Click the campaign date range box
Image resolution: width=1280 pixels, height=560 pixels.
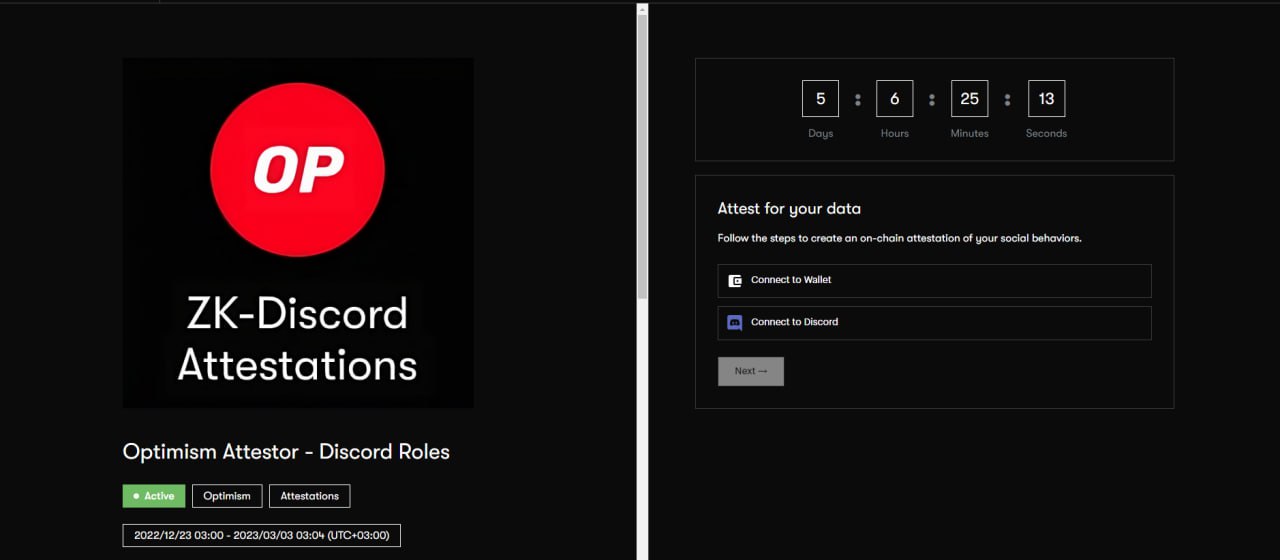coord(262,535)
